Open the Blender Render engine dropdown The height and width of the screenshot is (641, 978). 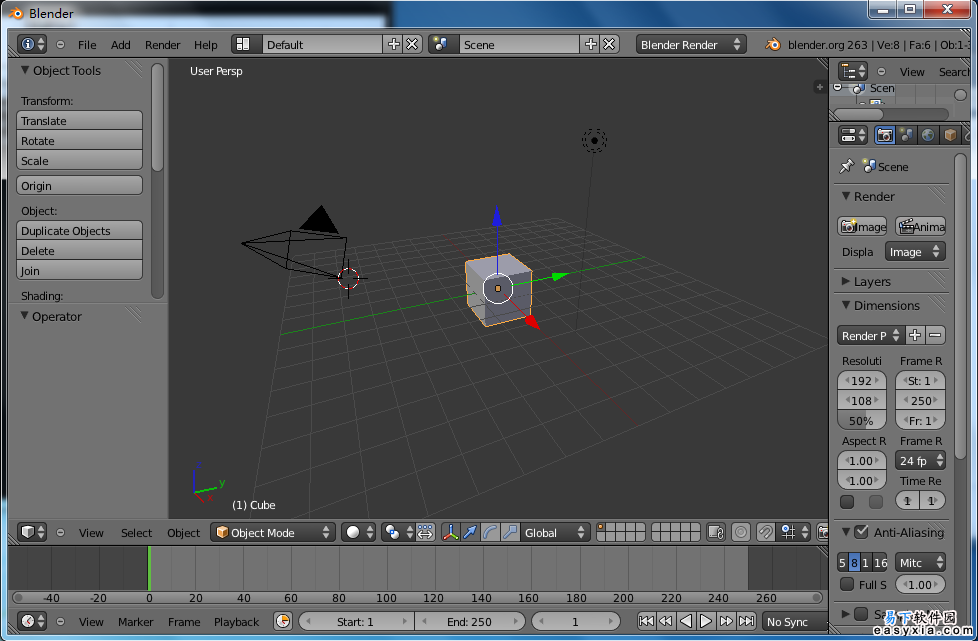click(691, 44)
